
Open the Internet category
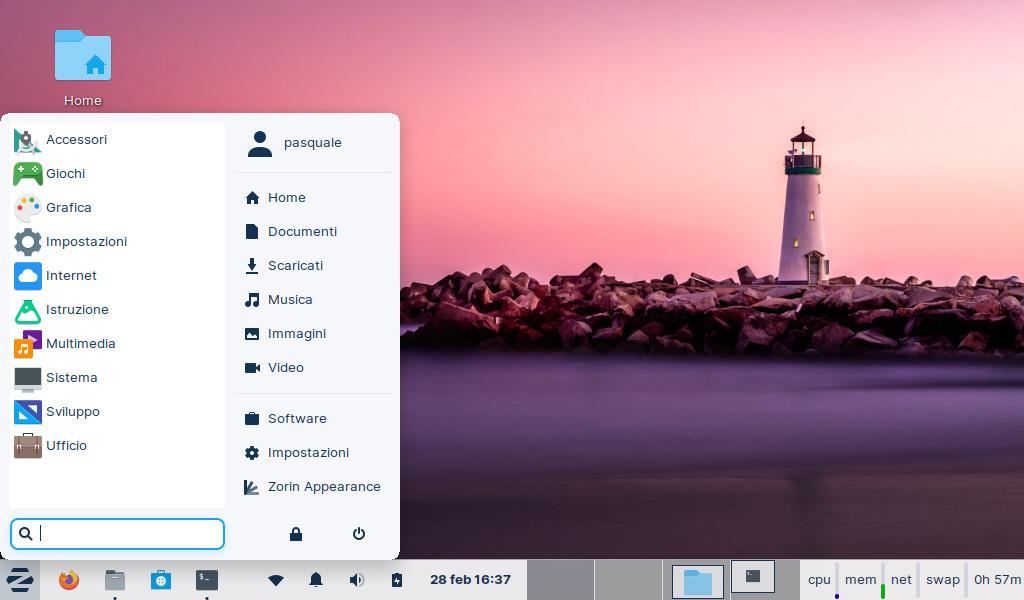118,276
